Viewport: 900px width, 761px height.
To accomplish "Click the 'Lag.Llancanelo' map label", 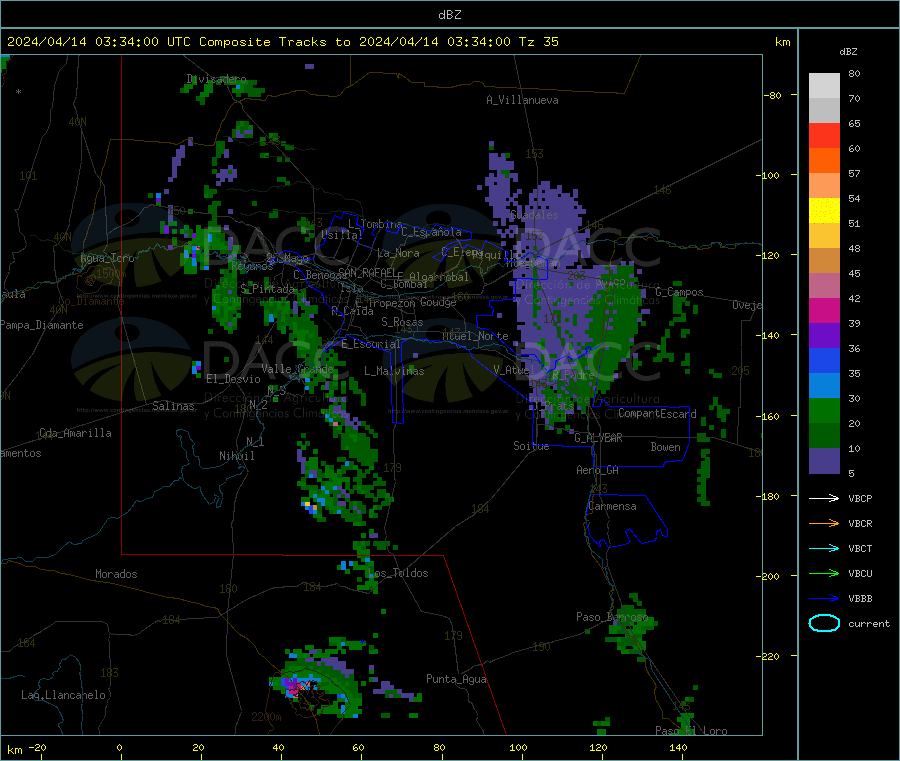I will 63,696.
